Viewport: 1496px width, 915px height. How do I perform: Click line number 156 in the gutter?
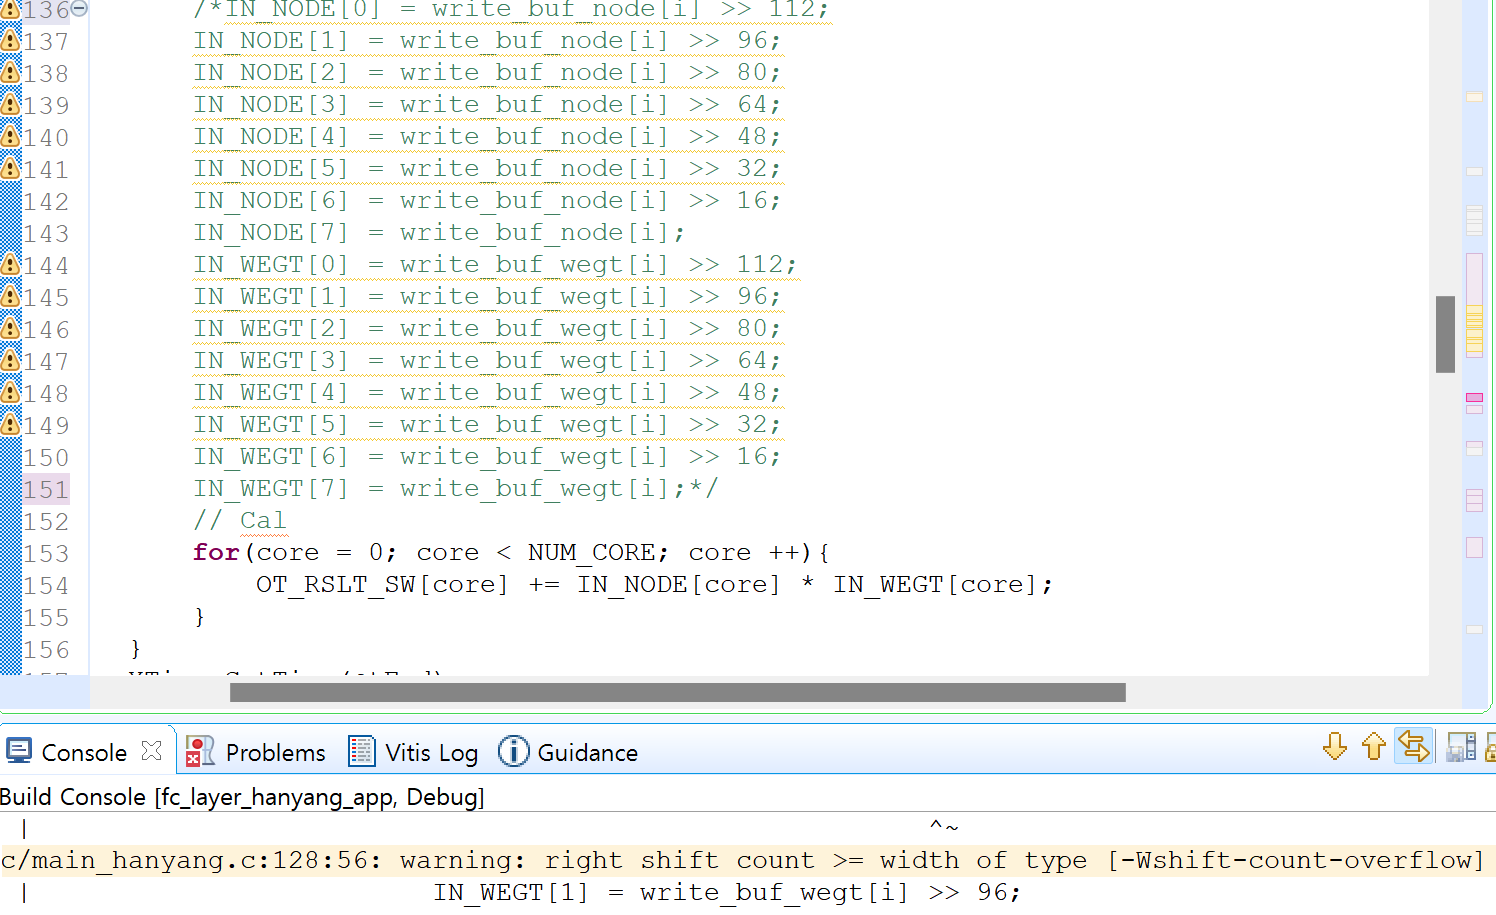[x=46, y=649]
